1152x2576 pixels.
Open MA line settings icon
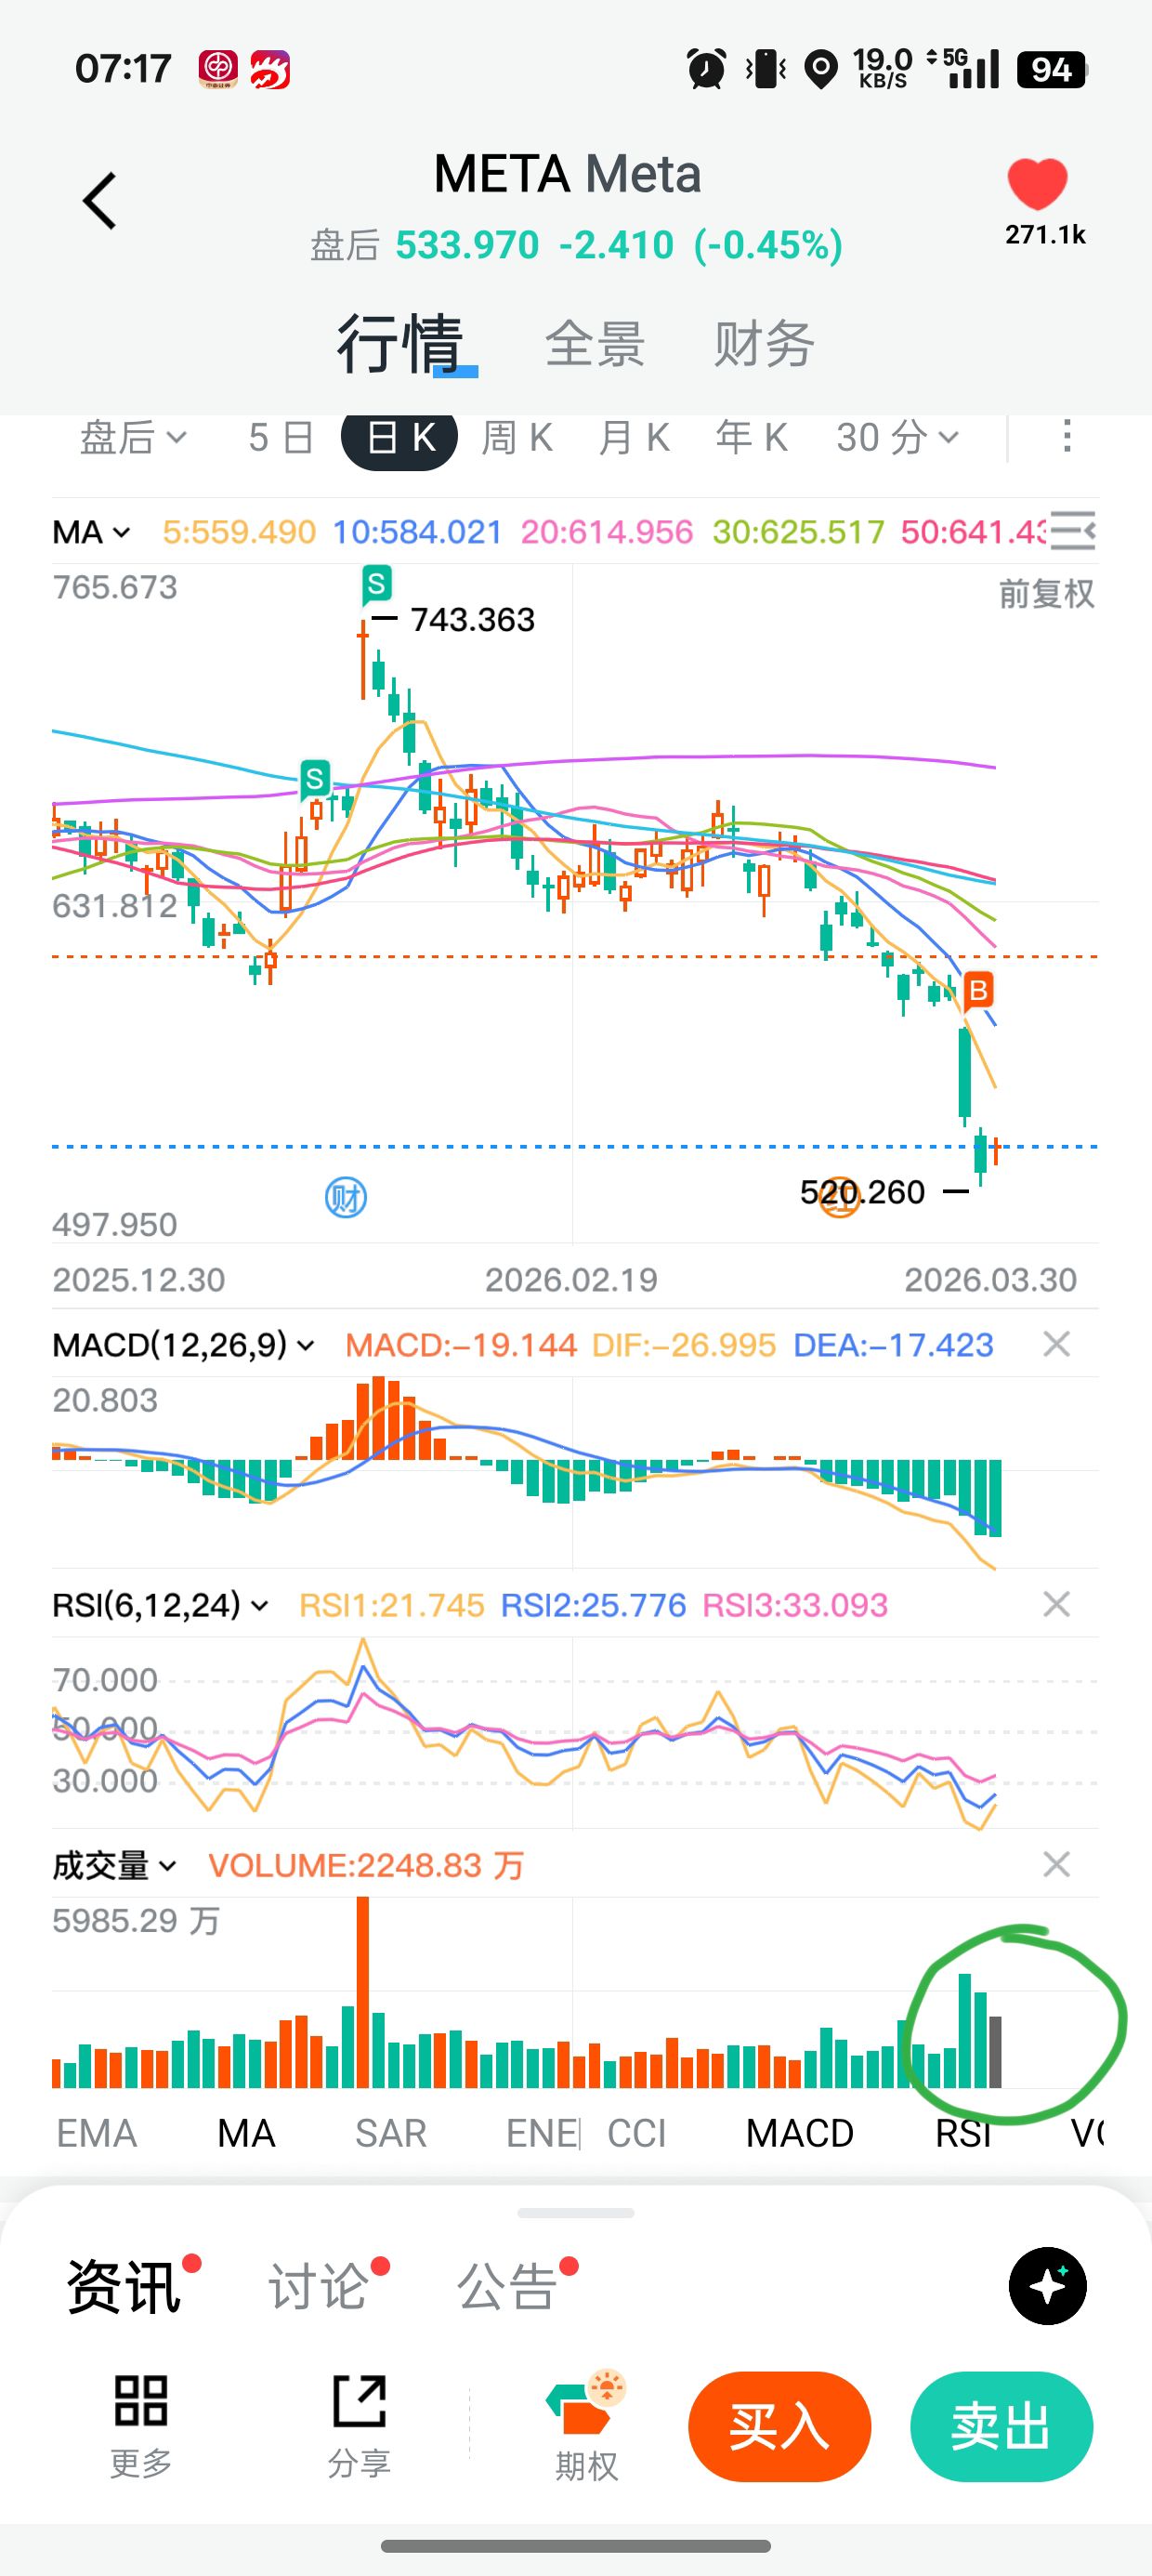tap(1072, 531)
